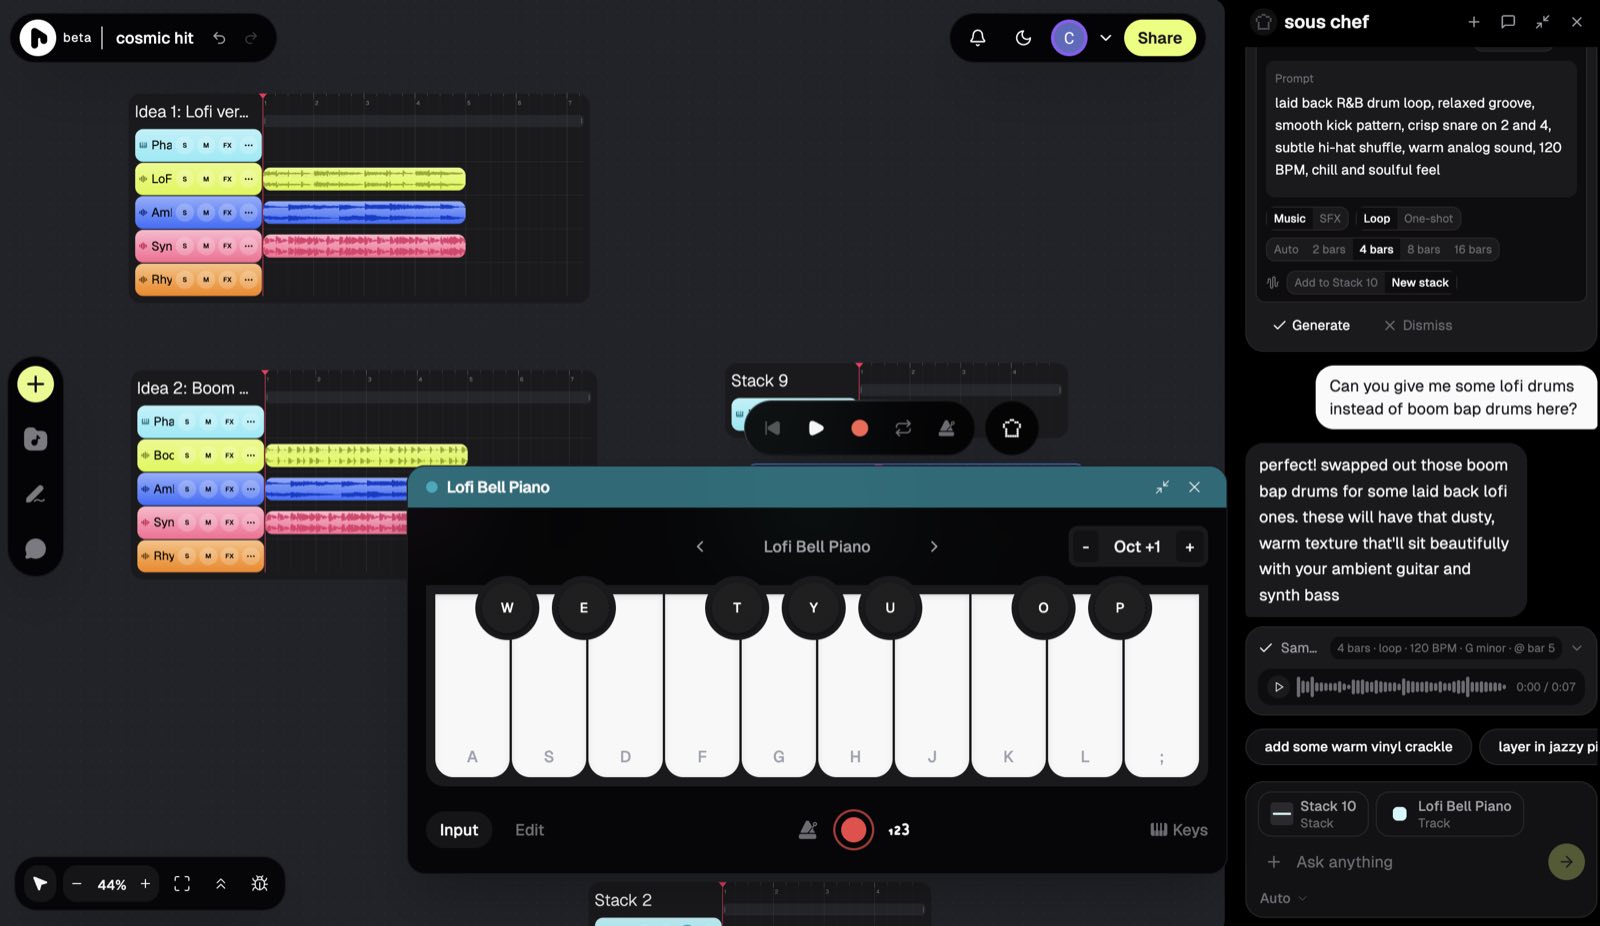Click the redo arrow in the top bar

[251, 38]
